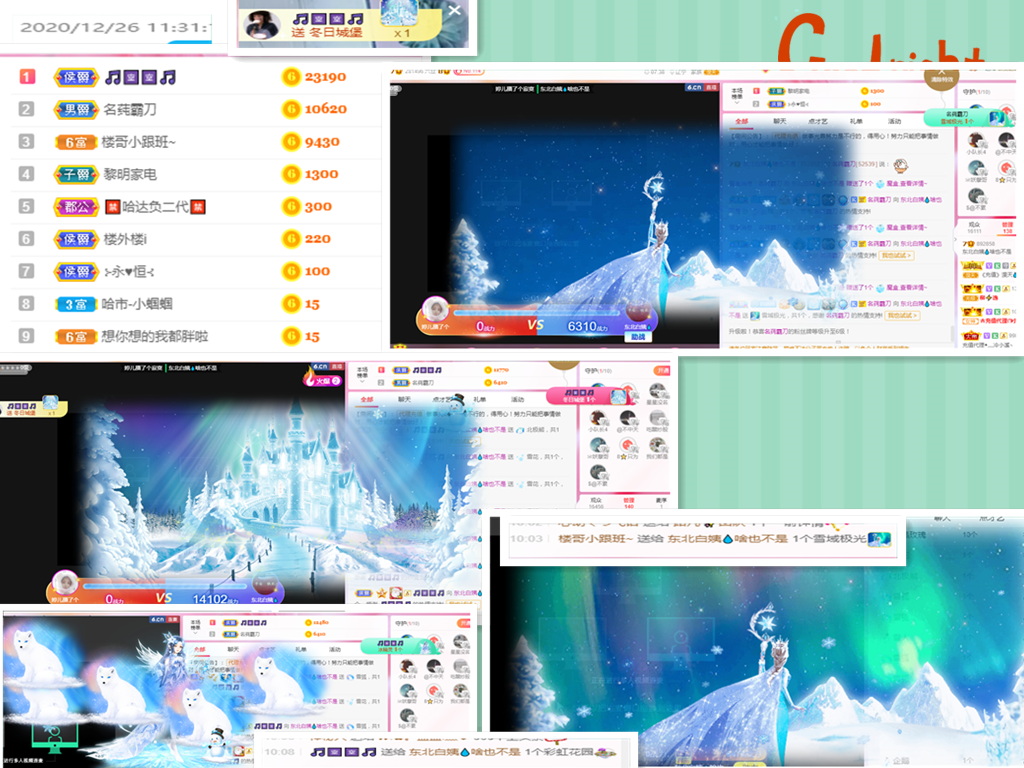Click 彩虹花园 gift icon in 10:08 message
1024x768 pixels.
(605, 752)
